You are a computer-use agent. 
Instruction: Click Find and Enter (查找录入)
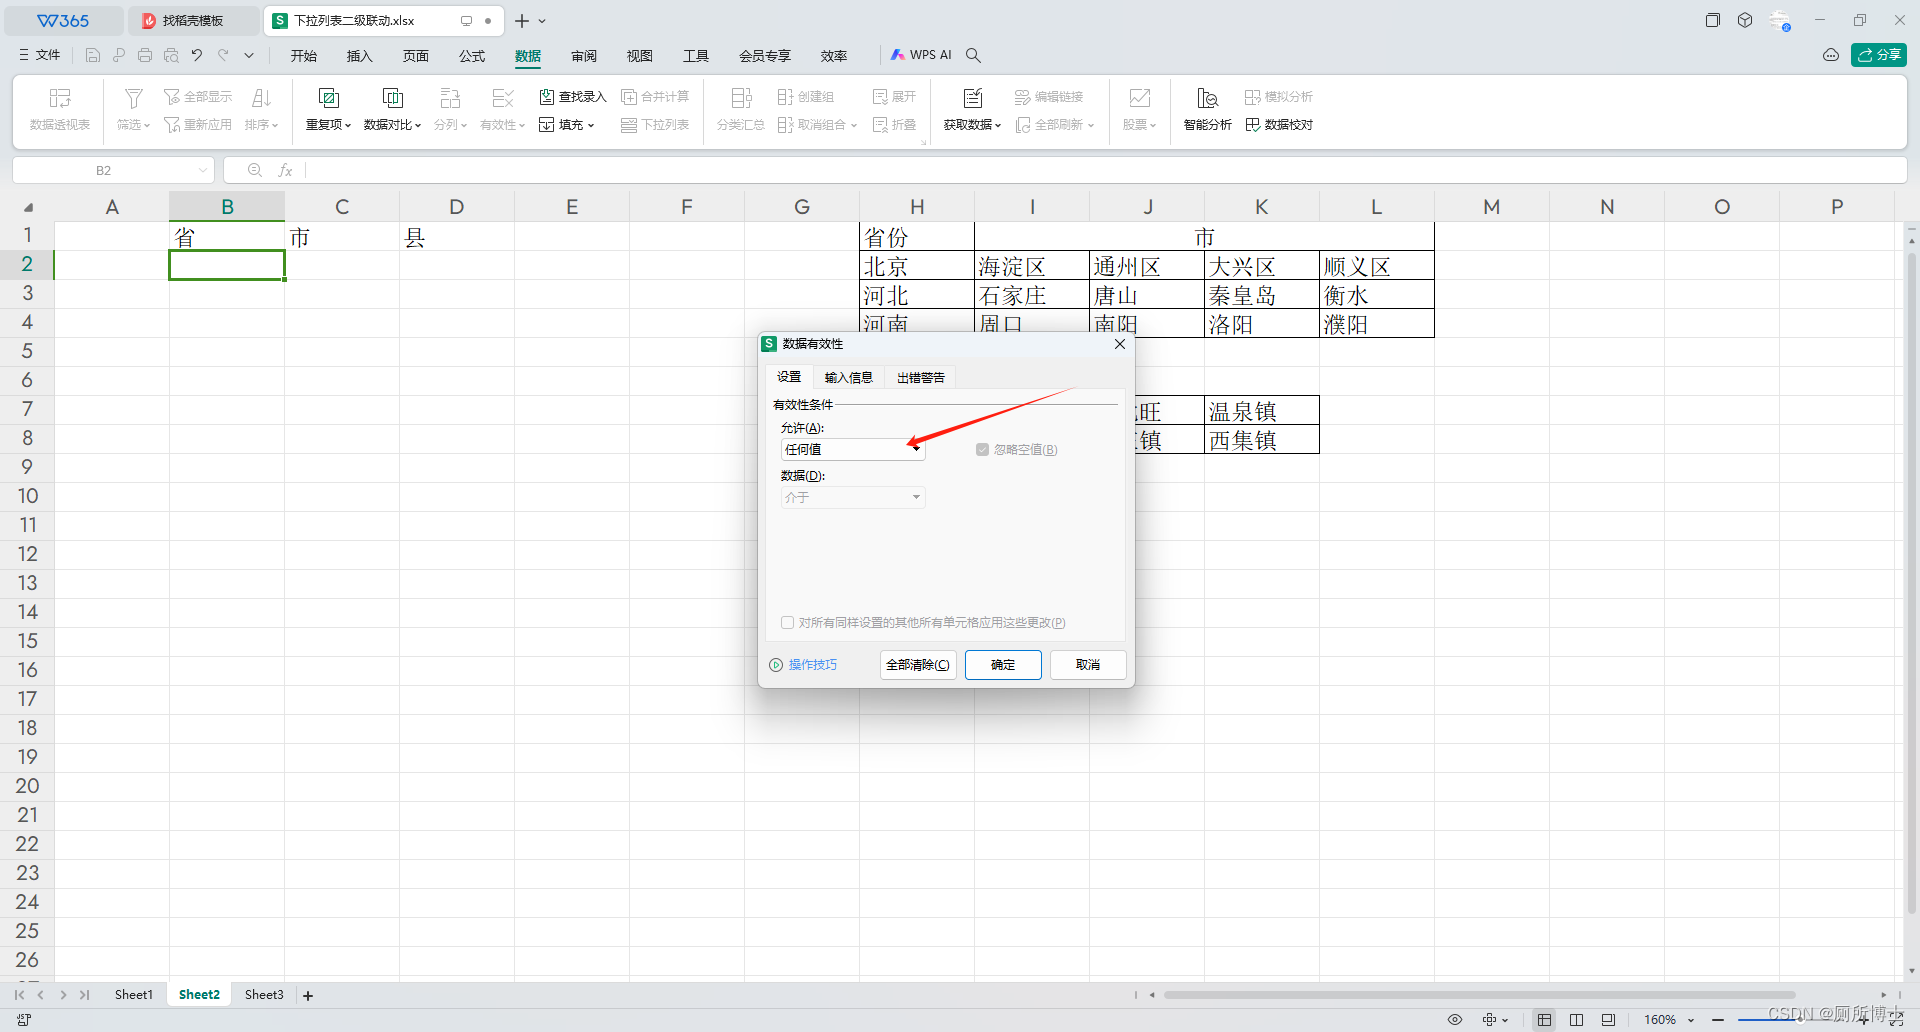click(573, 97)
